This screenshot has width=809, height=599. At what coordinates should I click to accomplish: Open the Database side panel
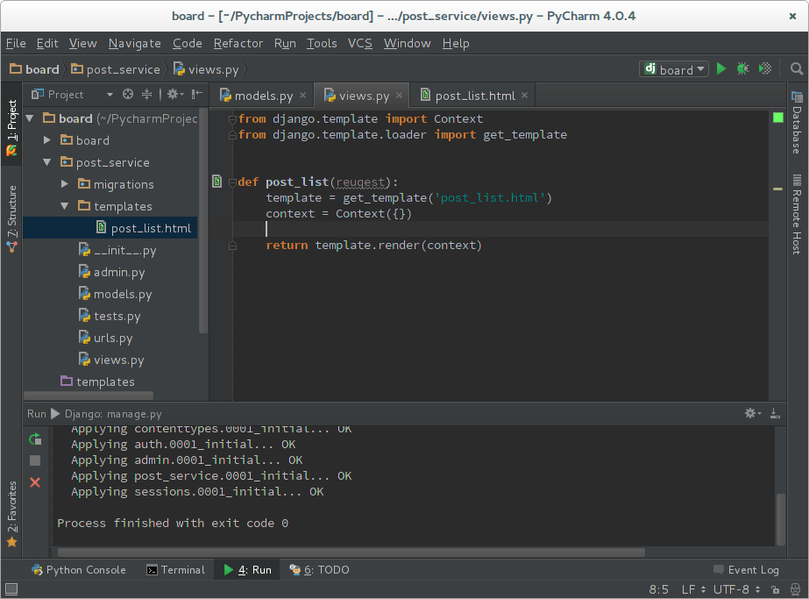pyautogui.click(x=797, y=123)
